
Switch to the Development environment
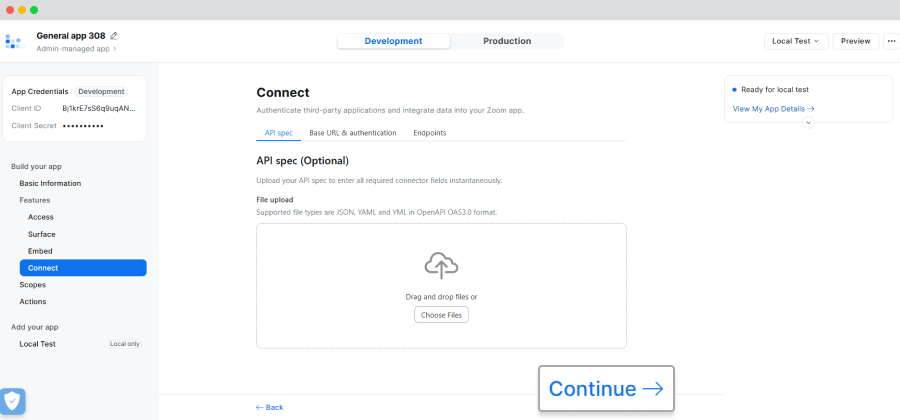click(x=393, y=41)
